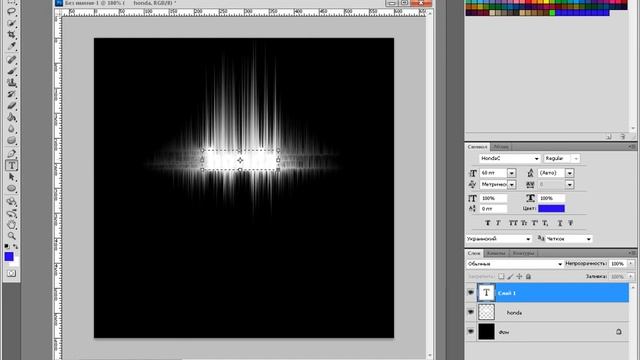Select the 3D Orbit camera tool
The width and height of the screenshot is (640, 360).
click(11, 213)
